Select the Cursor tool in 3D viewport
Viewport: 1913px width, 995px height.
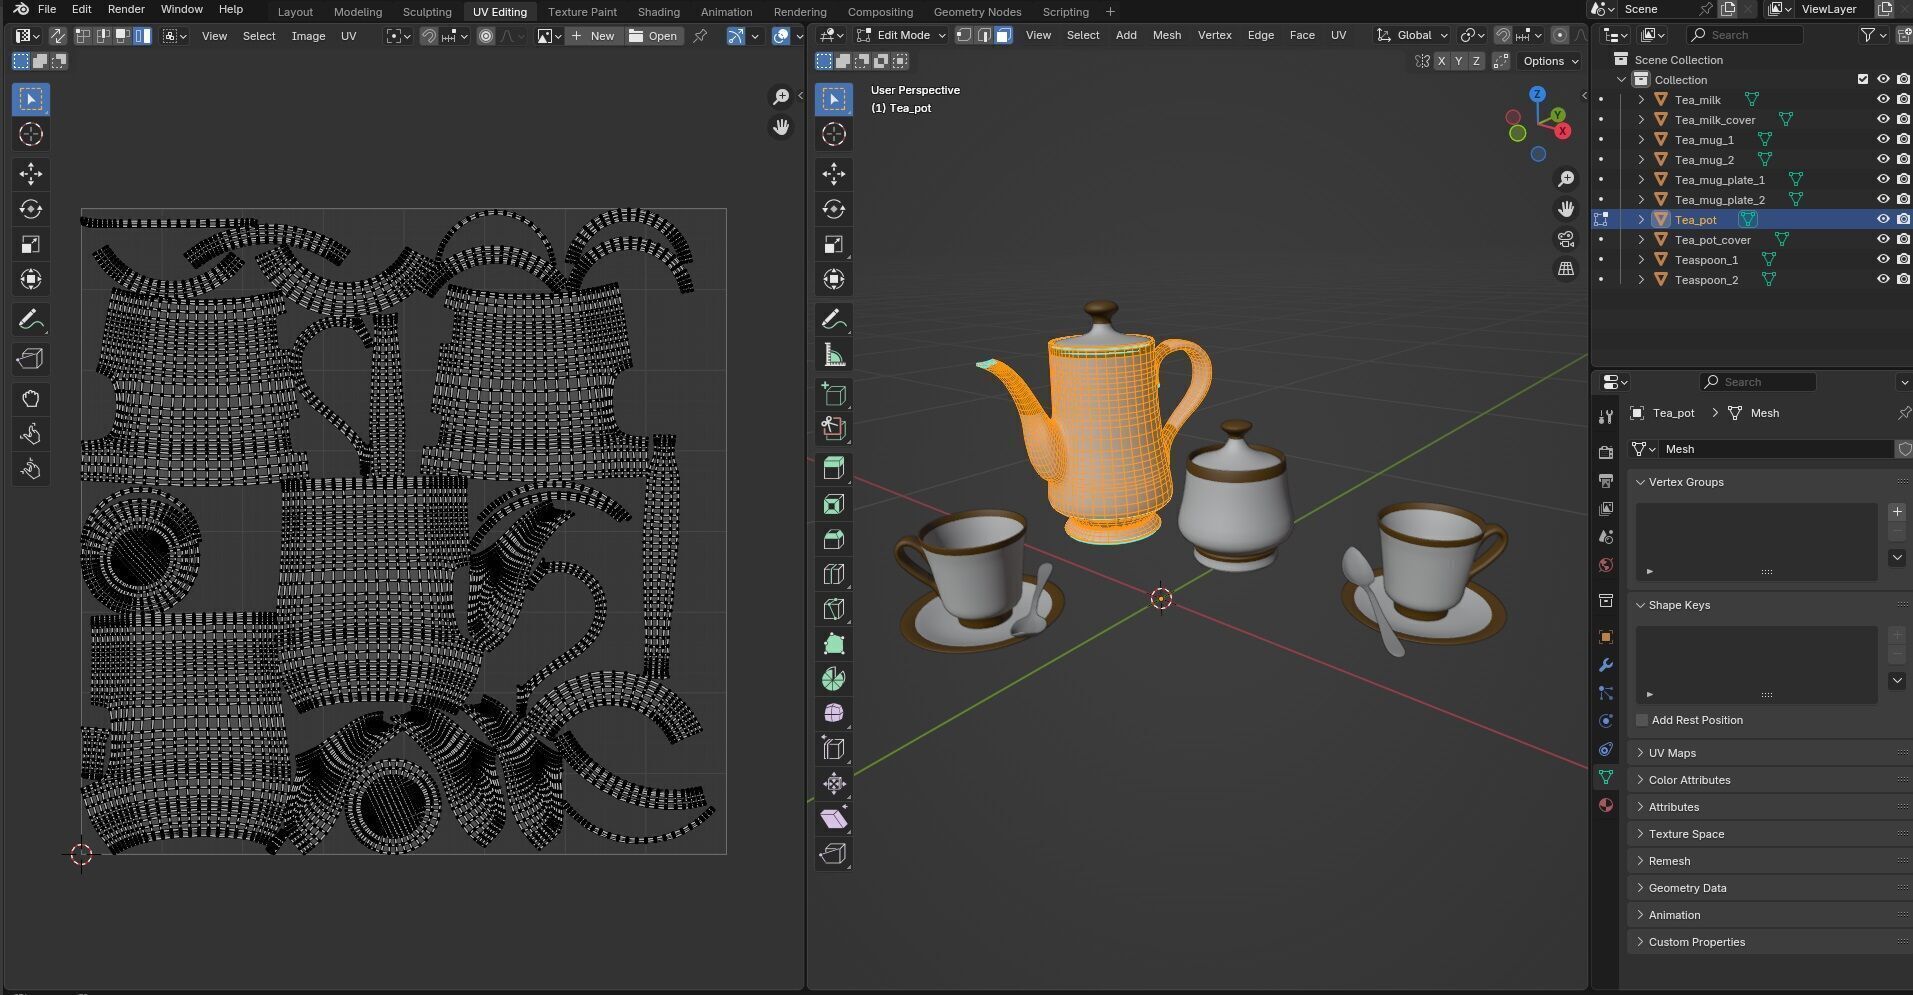[x=833, y=134]
